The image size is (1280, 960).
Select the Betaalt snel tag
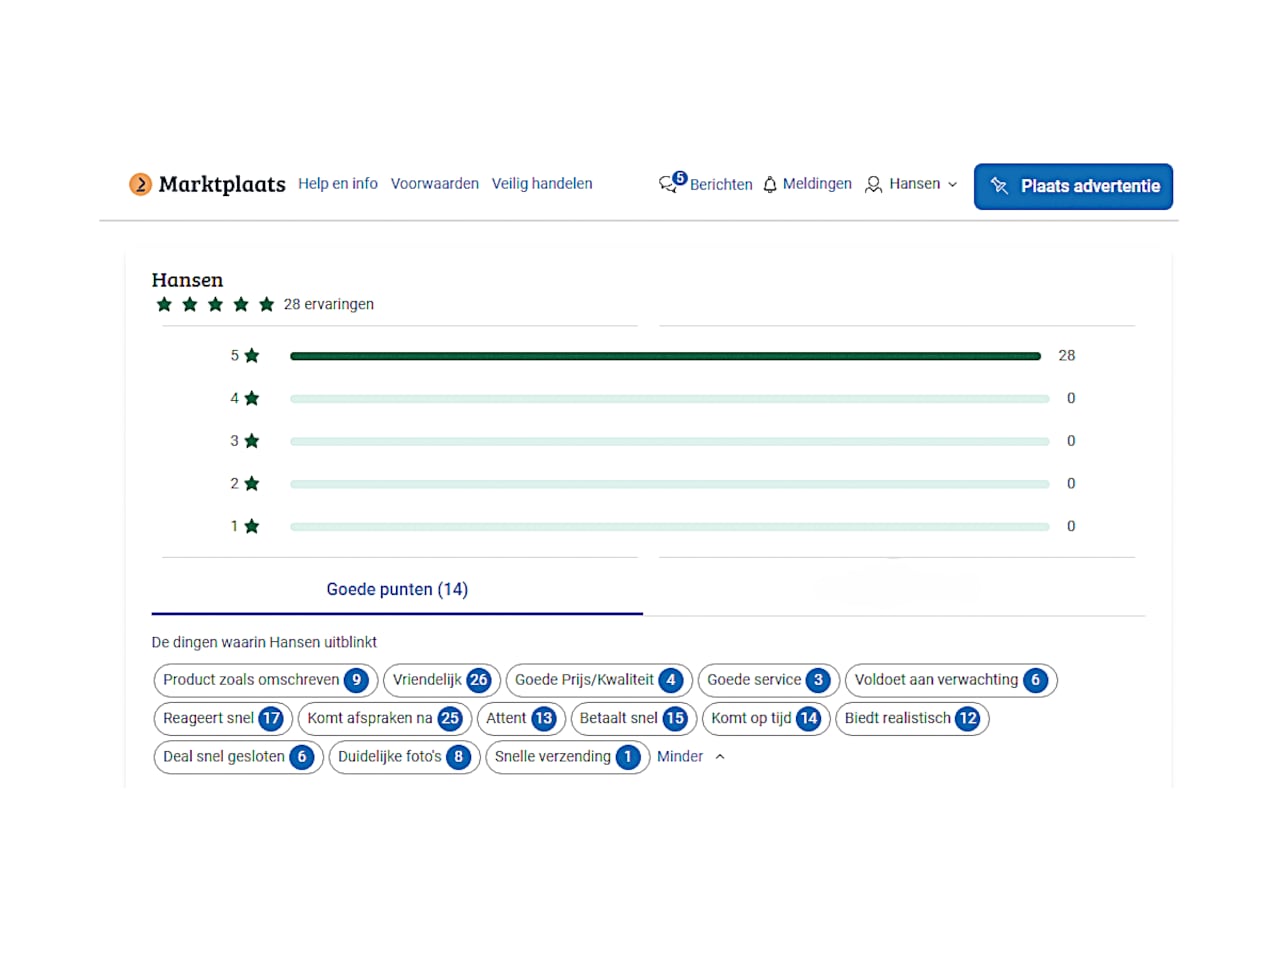[633, 719]
